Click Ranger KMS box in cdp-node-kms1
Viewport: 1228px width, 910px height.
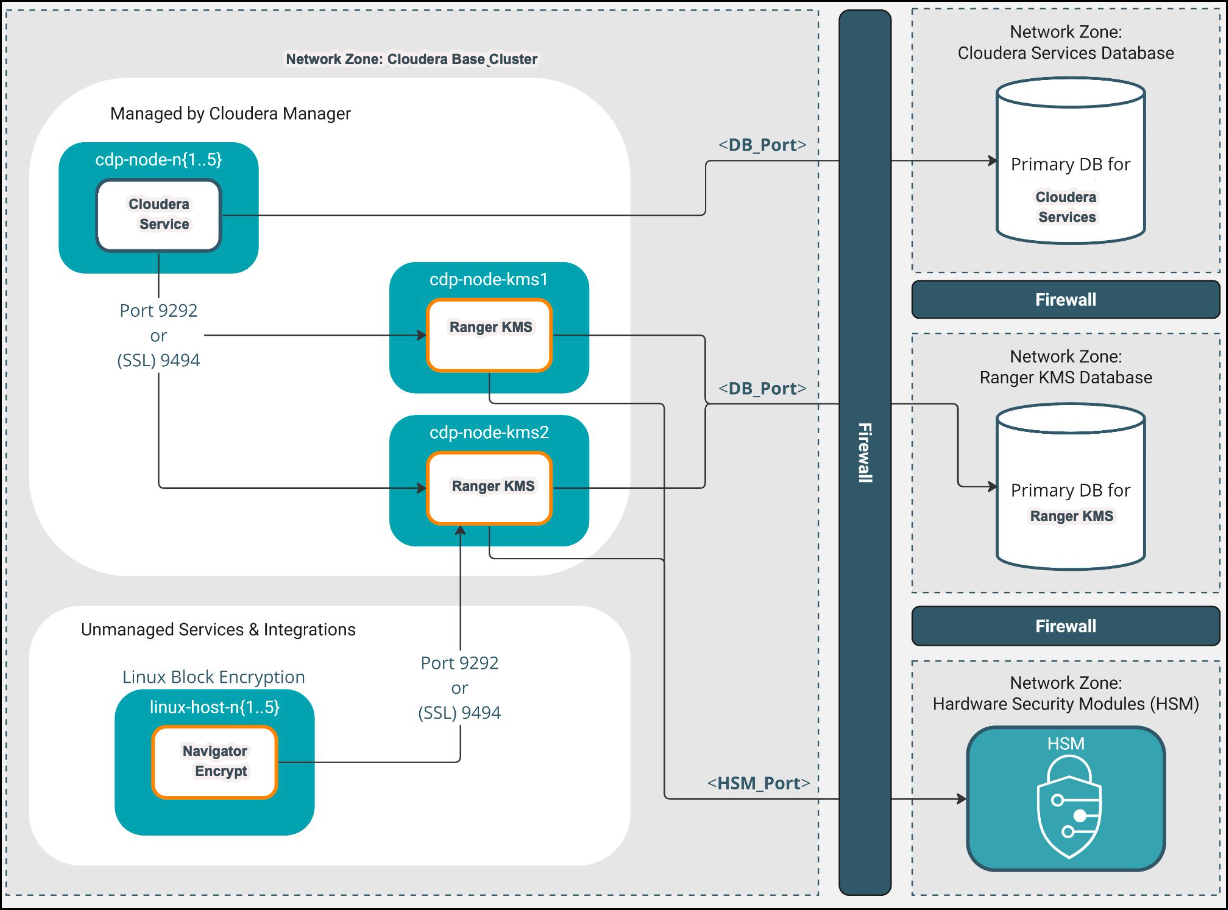489,335
